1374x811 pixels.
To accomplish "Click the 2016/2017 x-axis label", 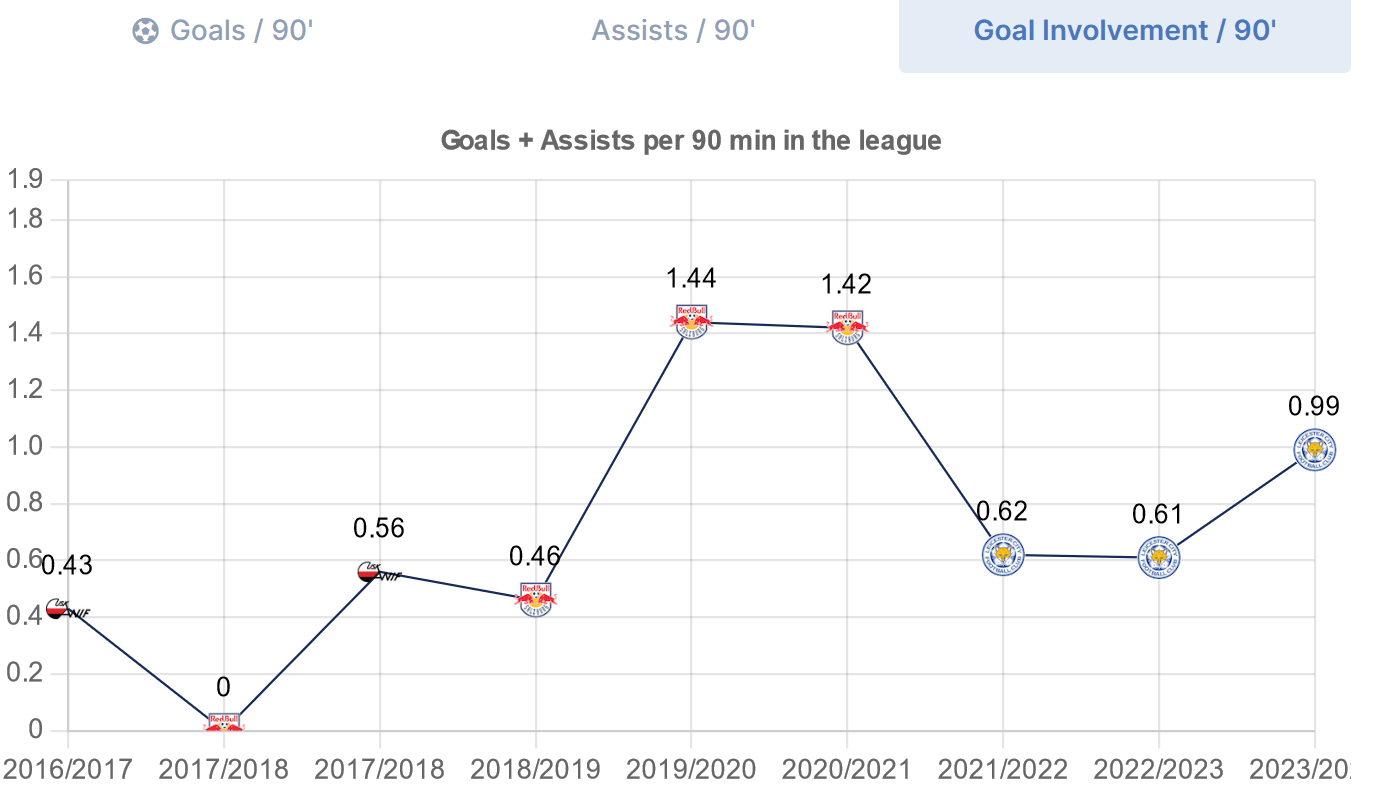I will (x=68, y=770).
